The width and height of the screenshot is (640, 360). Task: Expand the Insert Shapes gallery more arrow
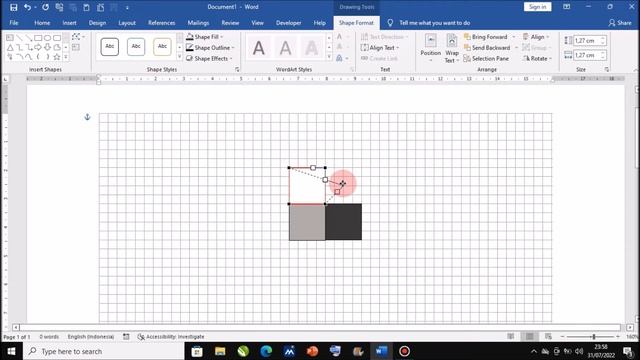(x=66, y=57)
